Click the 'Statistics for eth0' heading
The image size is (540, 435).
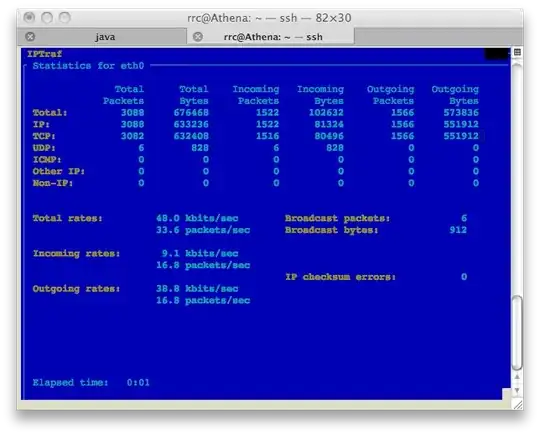[88, 65]
